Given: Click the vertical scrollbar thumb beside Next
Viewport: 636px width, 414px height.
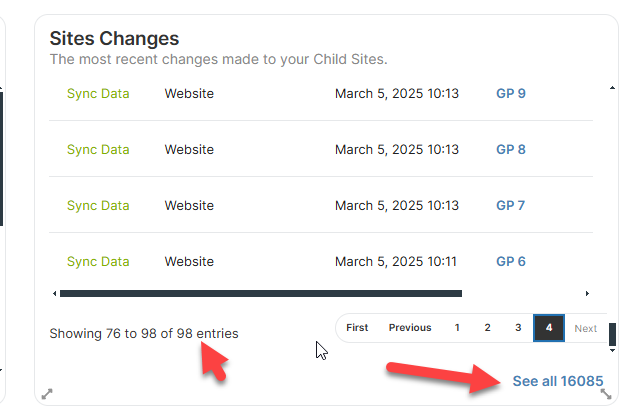Looking at the screenshot, I should (x=612, y=334).
